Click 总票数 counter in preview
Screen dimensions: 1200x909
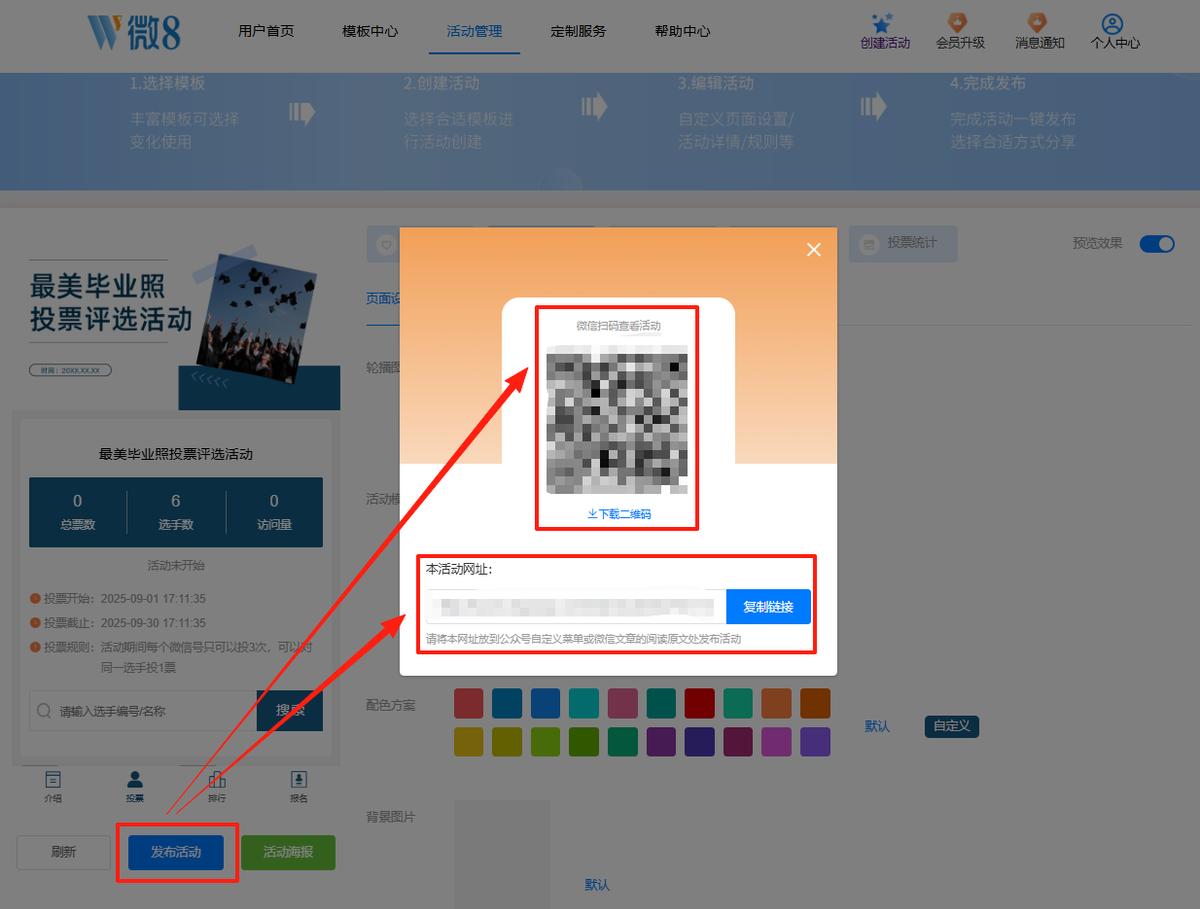point(78,512)
